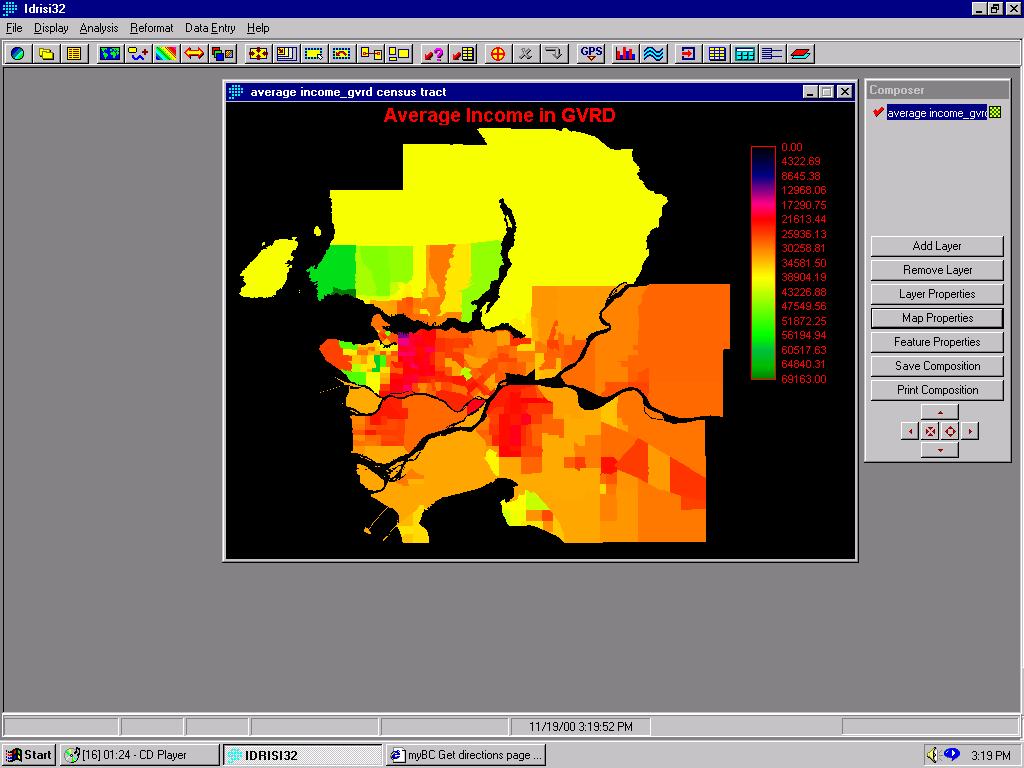Click the red and cyan layers icon

tap(802, 54)
